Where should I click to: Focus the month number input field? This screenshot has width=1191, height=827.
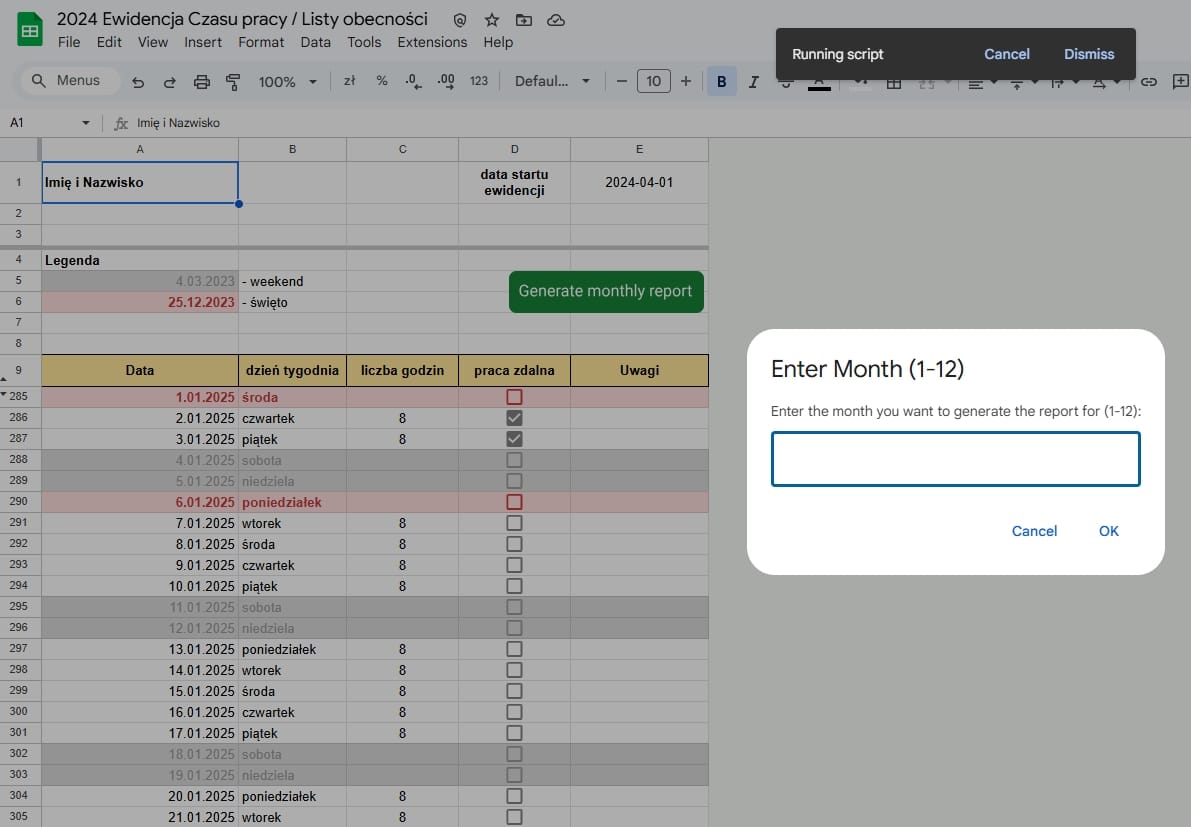tap(956, 459)
